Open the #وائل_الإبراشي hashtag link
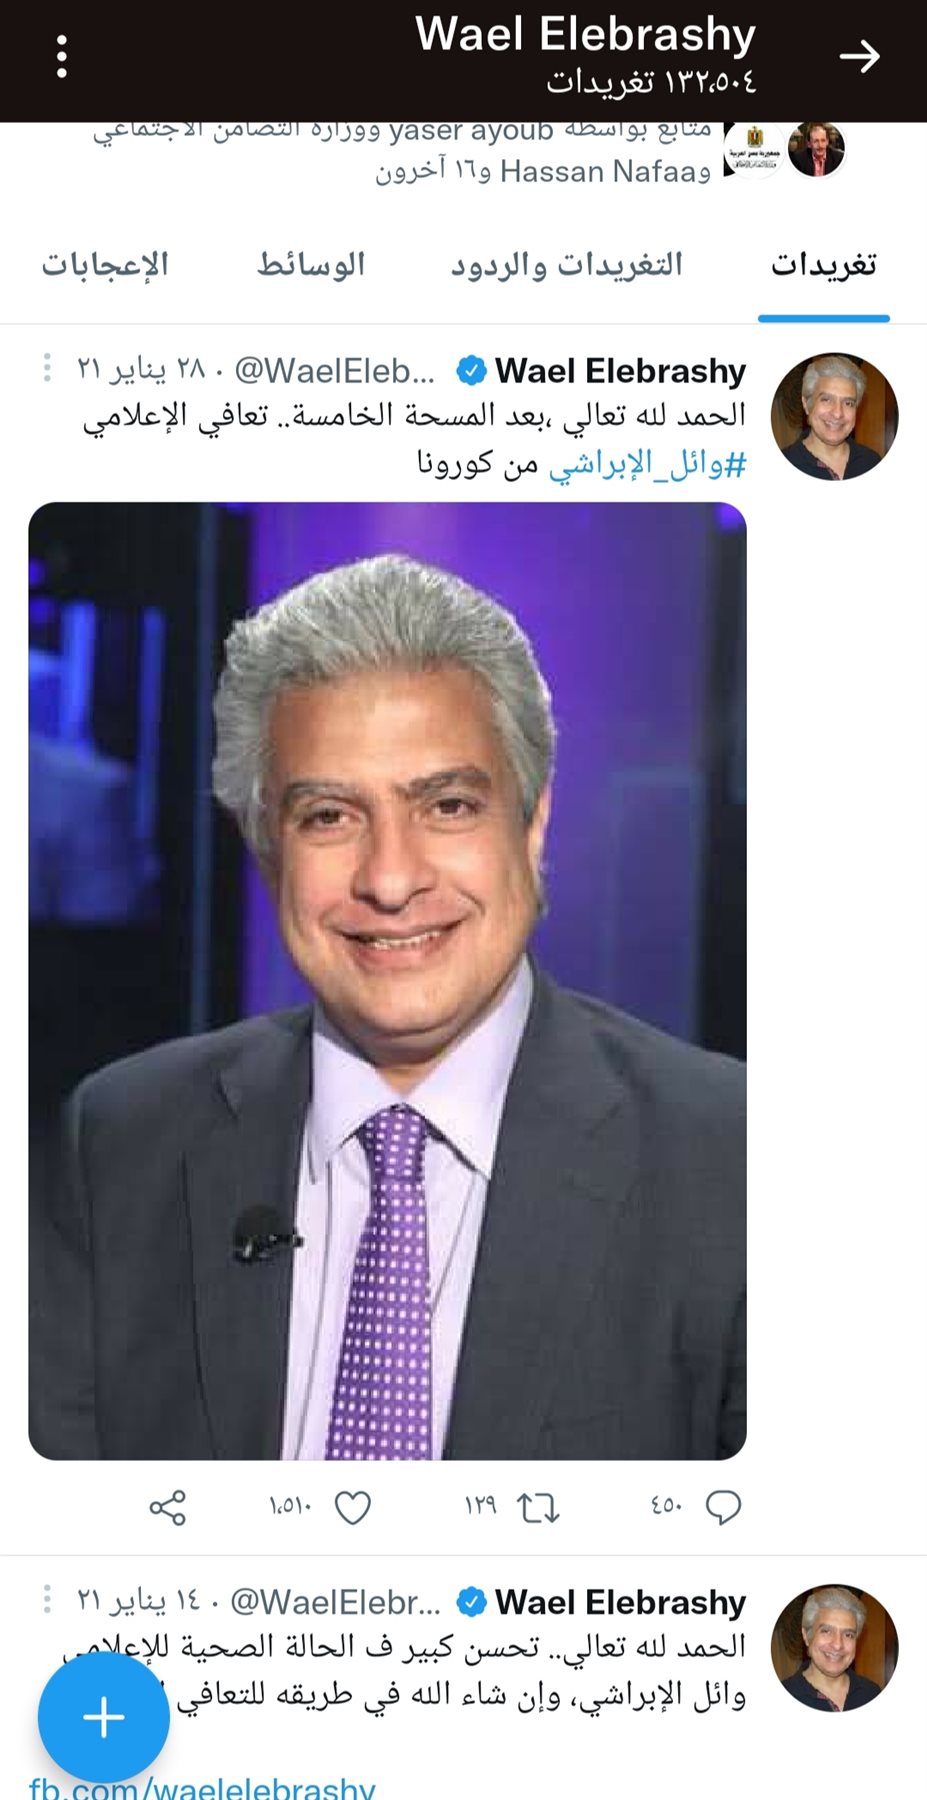 click(647, 464)
